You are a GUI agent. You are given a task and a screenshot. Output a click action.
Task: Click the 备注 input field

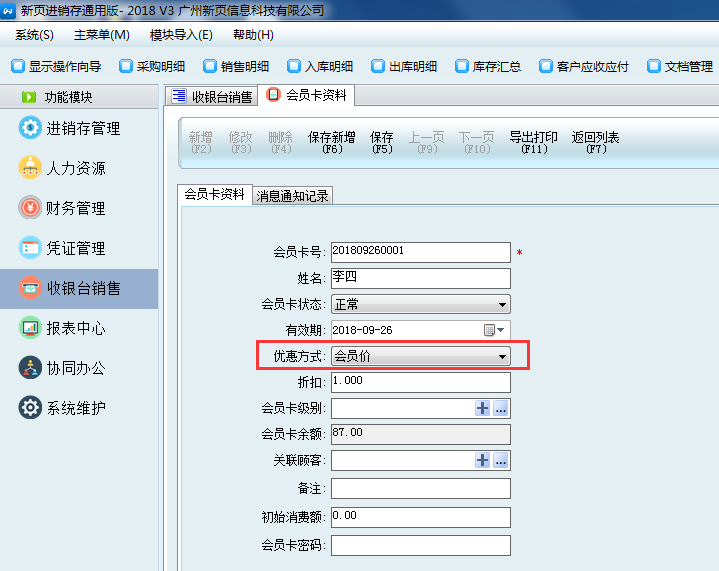[420, 488]
